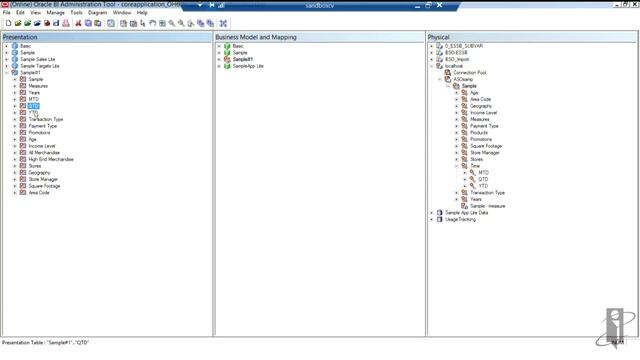Click the New repository blank page toolbar icon
Image resolution: width=640 pixels, height=360 pixels.
tap(8, 23)
